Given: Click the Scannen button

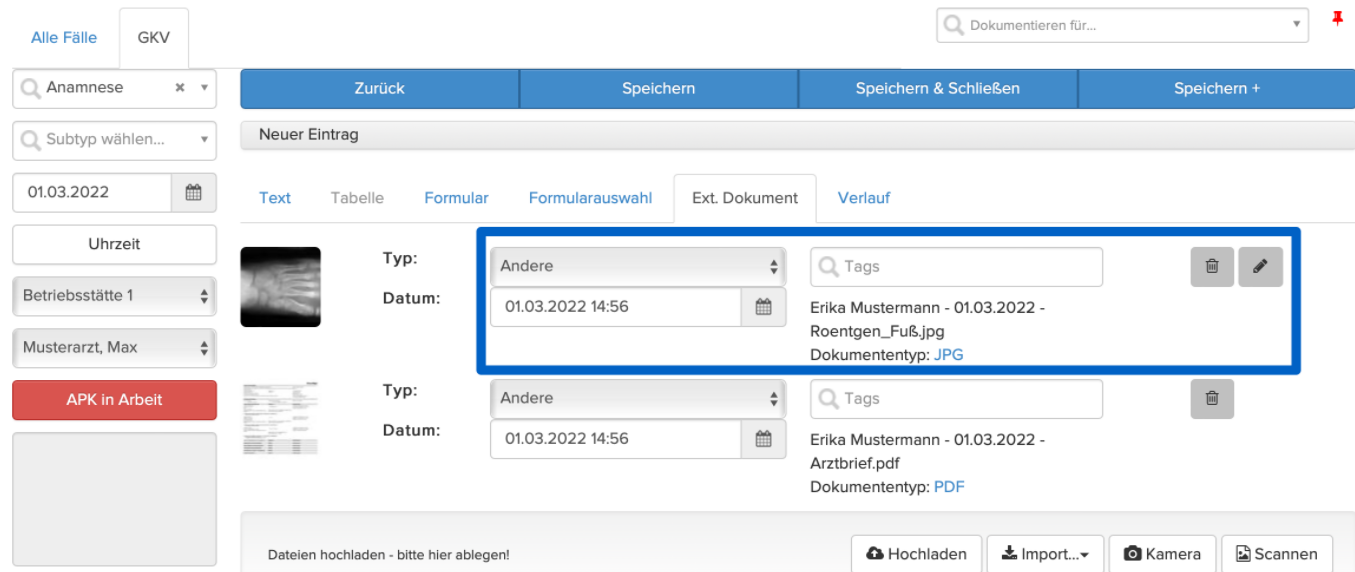Looking at the screenshot, I should [1277, 554].
